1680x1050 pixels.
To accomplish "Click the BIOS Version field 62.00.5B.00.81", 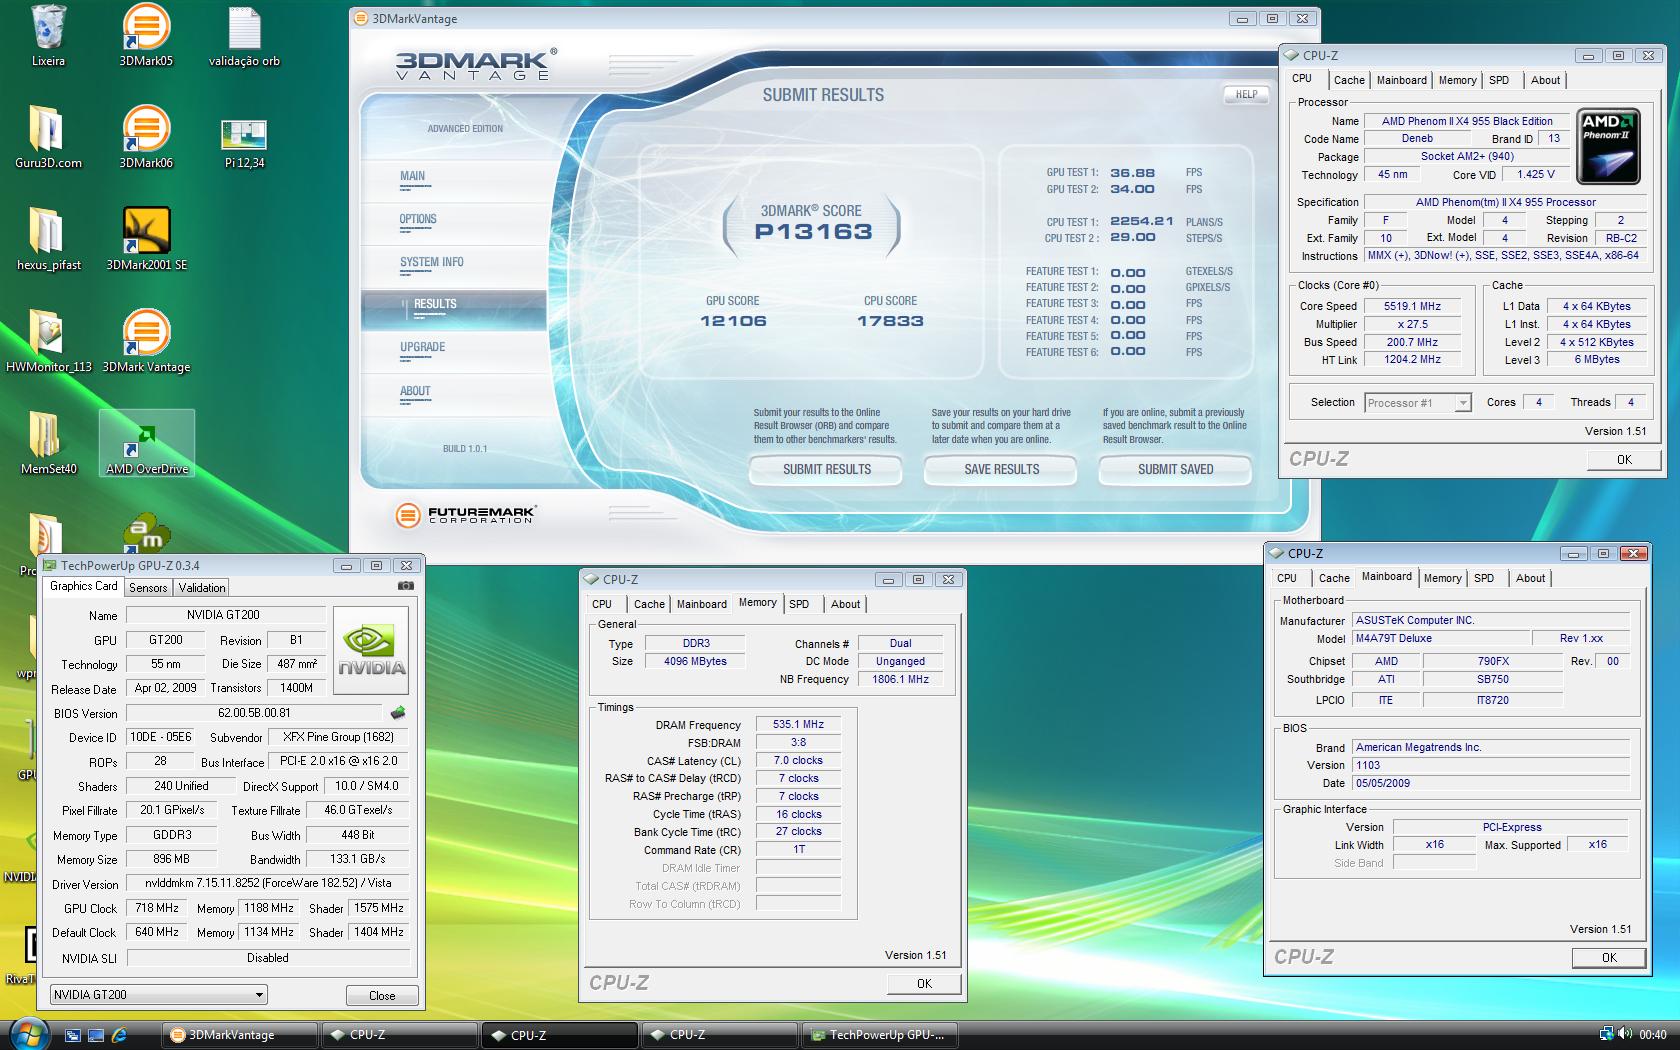I will (254, 713).
